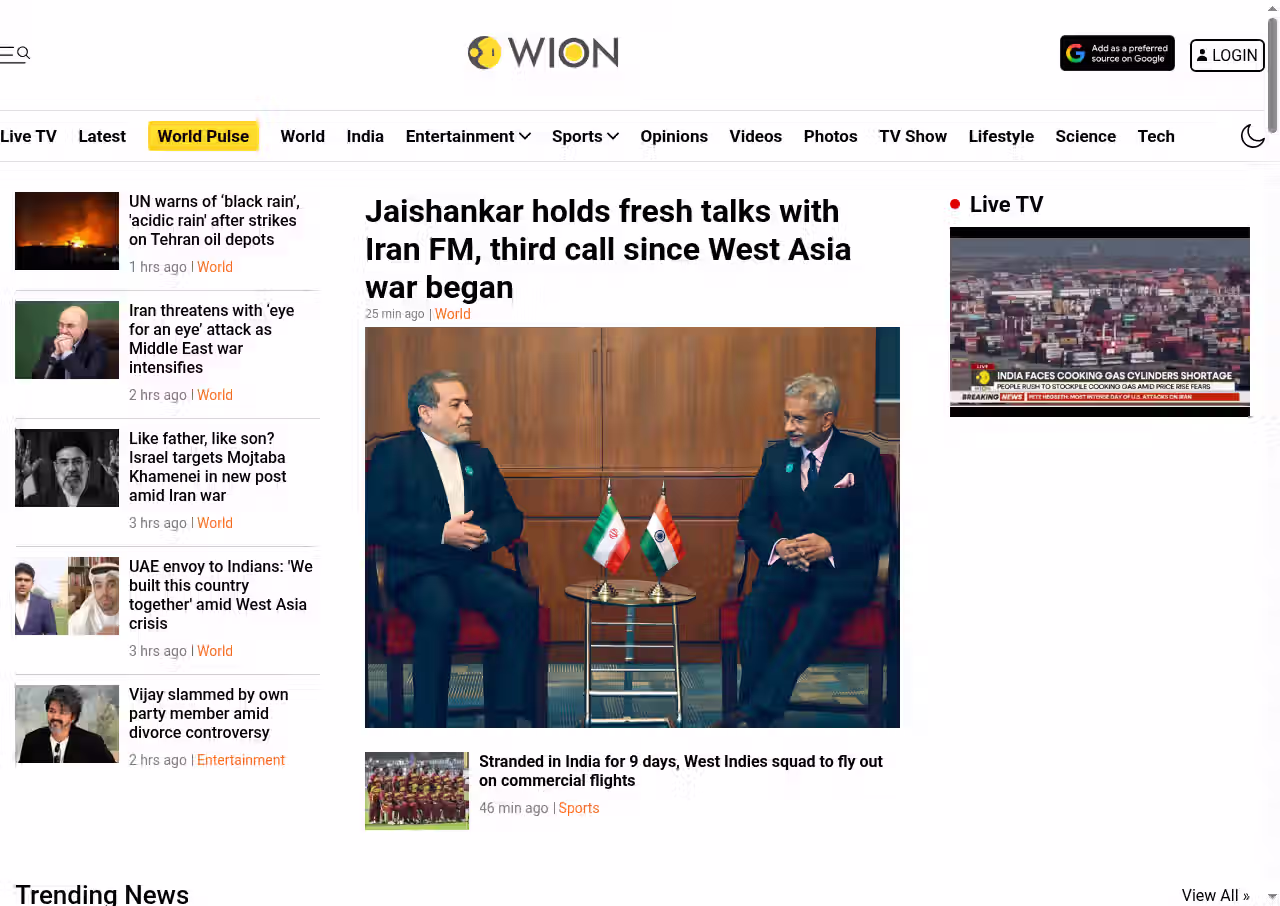Toggle dark mode moon icon

(1253, 136)
